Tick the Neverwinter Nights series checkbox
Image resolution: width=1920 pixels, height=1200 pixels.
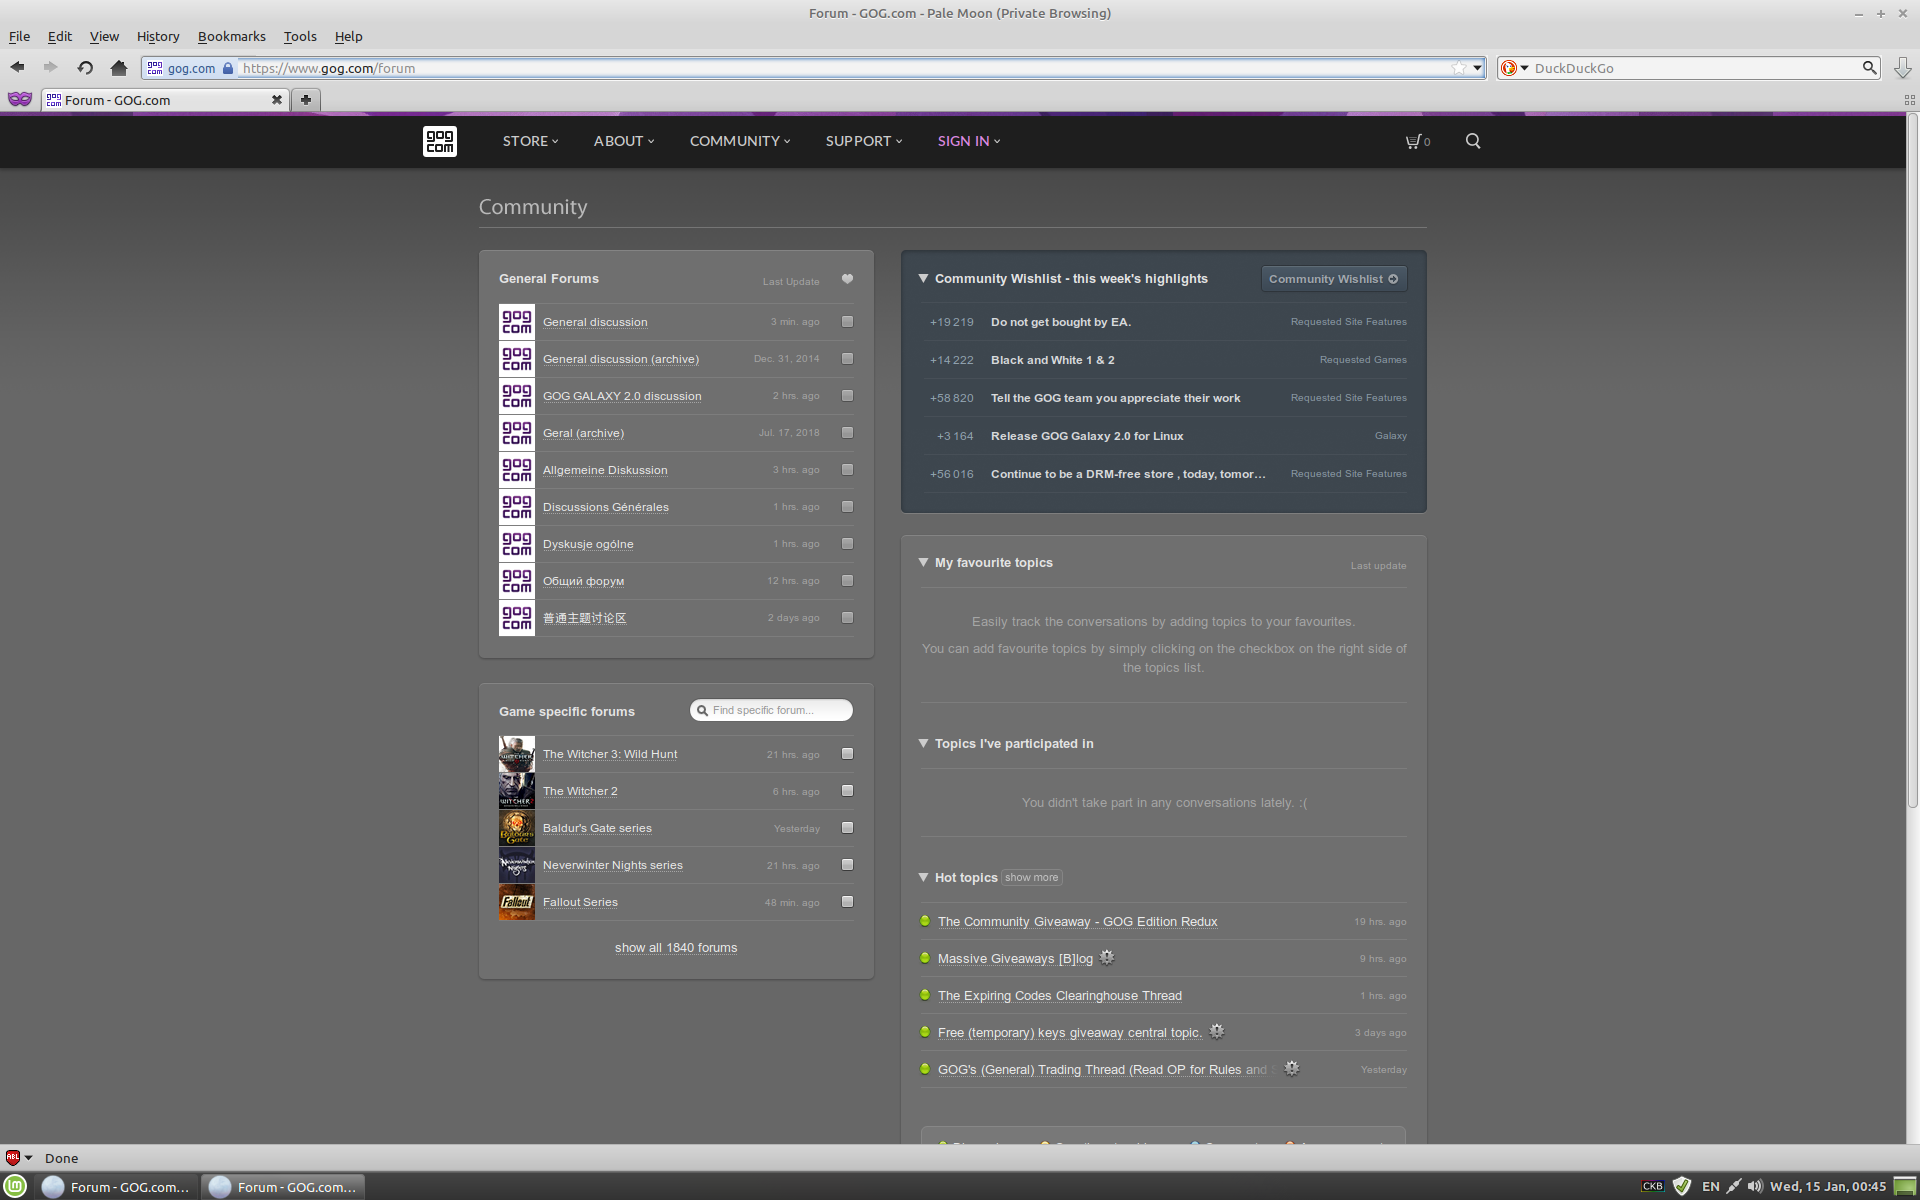click(847, 865)
